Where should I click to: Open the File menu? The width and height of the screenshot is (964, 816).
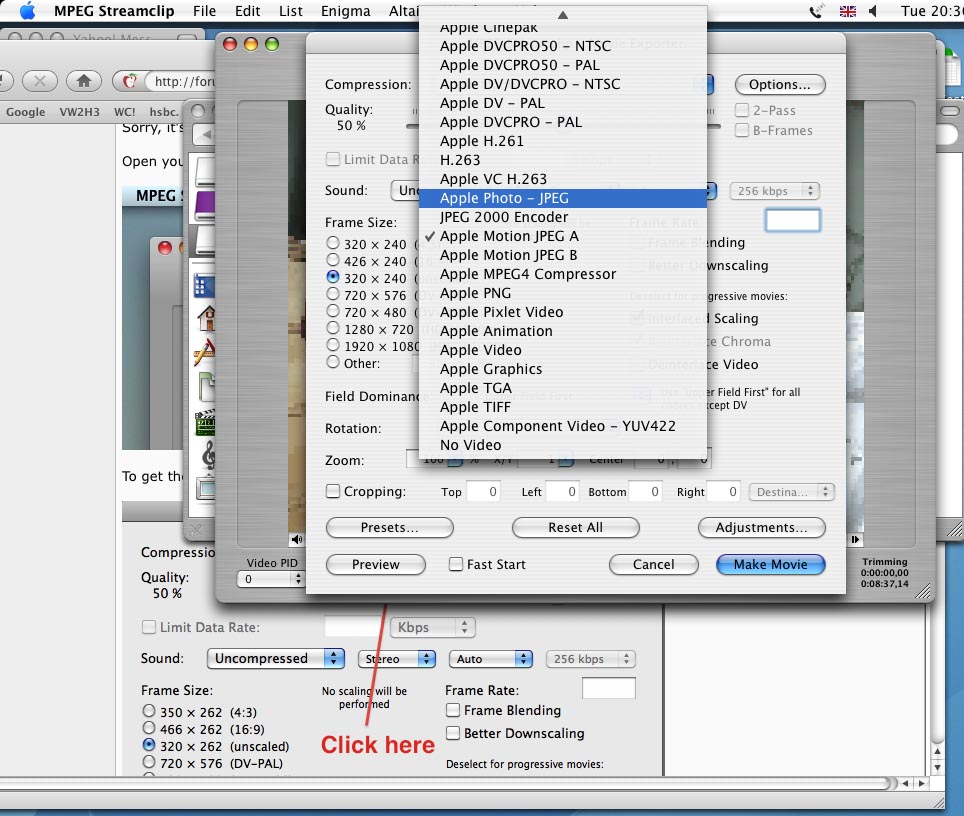click(x=204, y=11)
